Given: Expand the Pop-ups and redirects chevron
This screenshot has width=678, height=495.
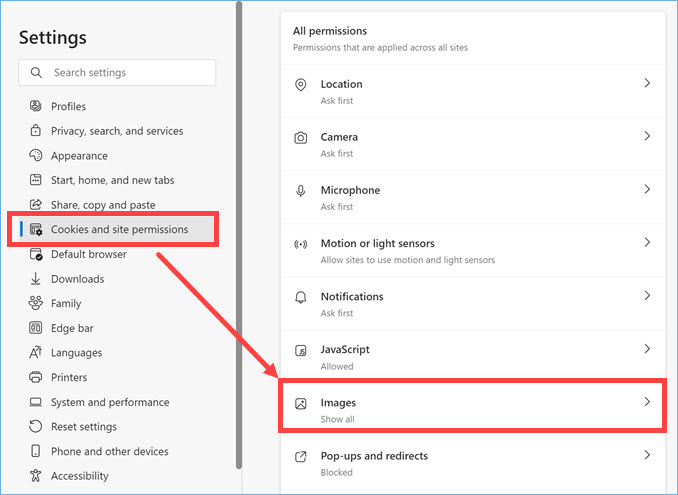Looking at the screenshot, I should (647, 455).
